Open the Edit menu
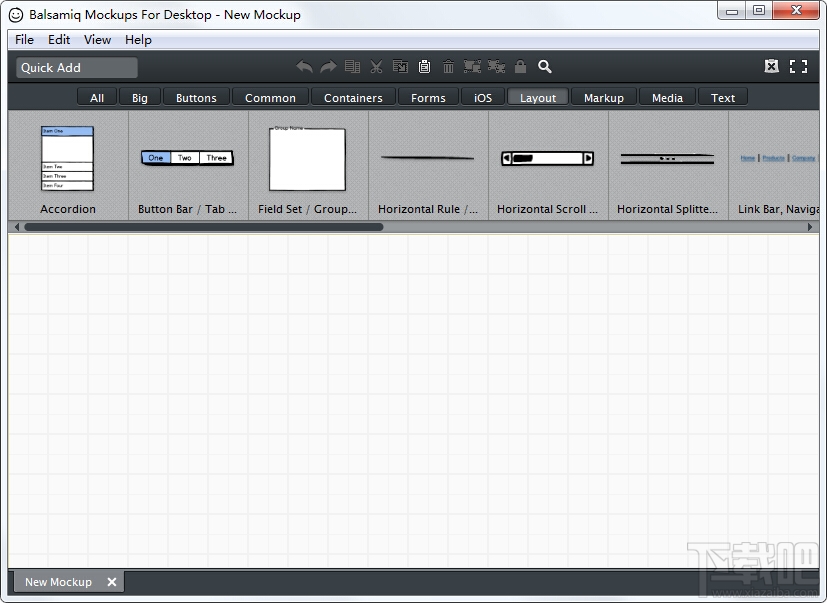The height and width of the screenshot is (603, 827). click(59, 40)
